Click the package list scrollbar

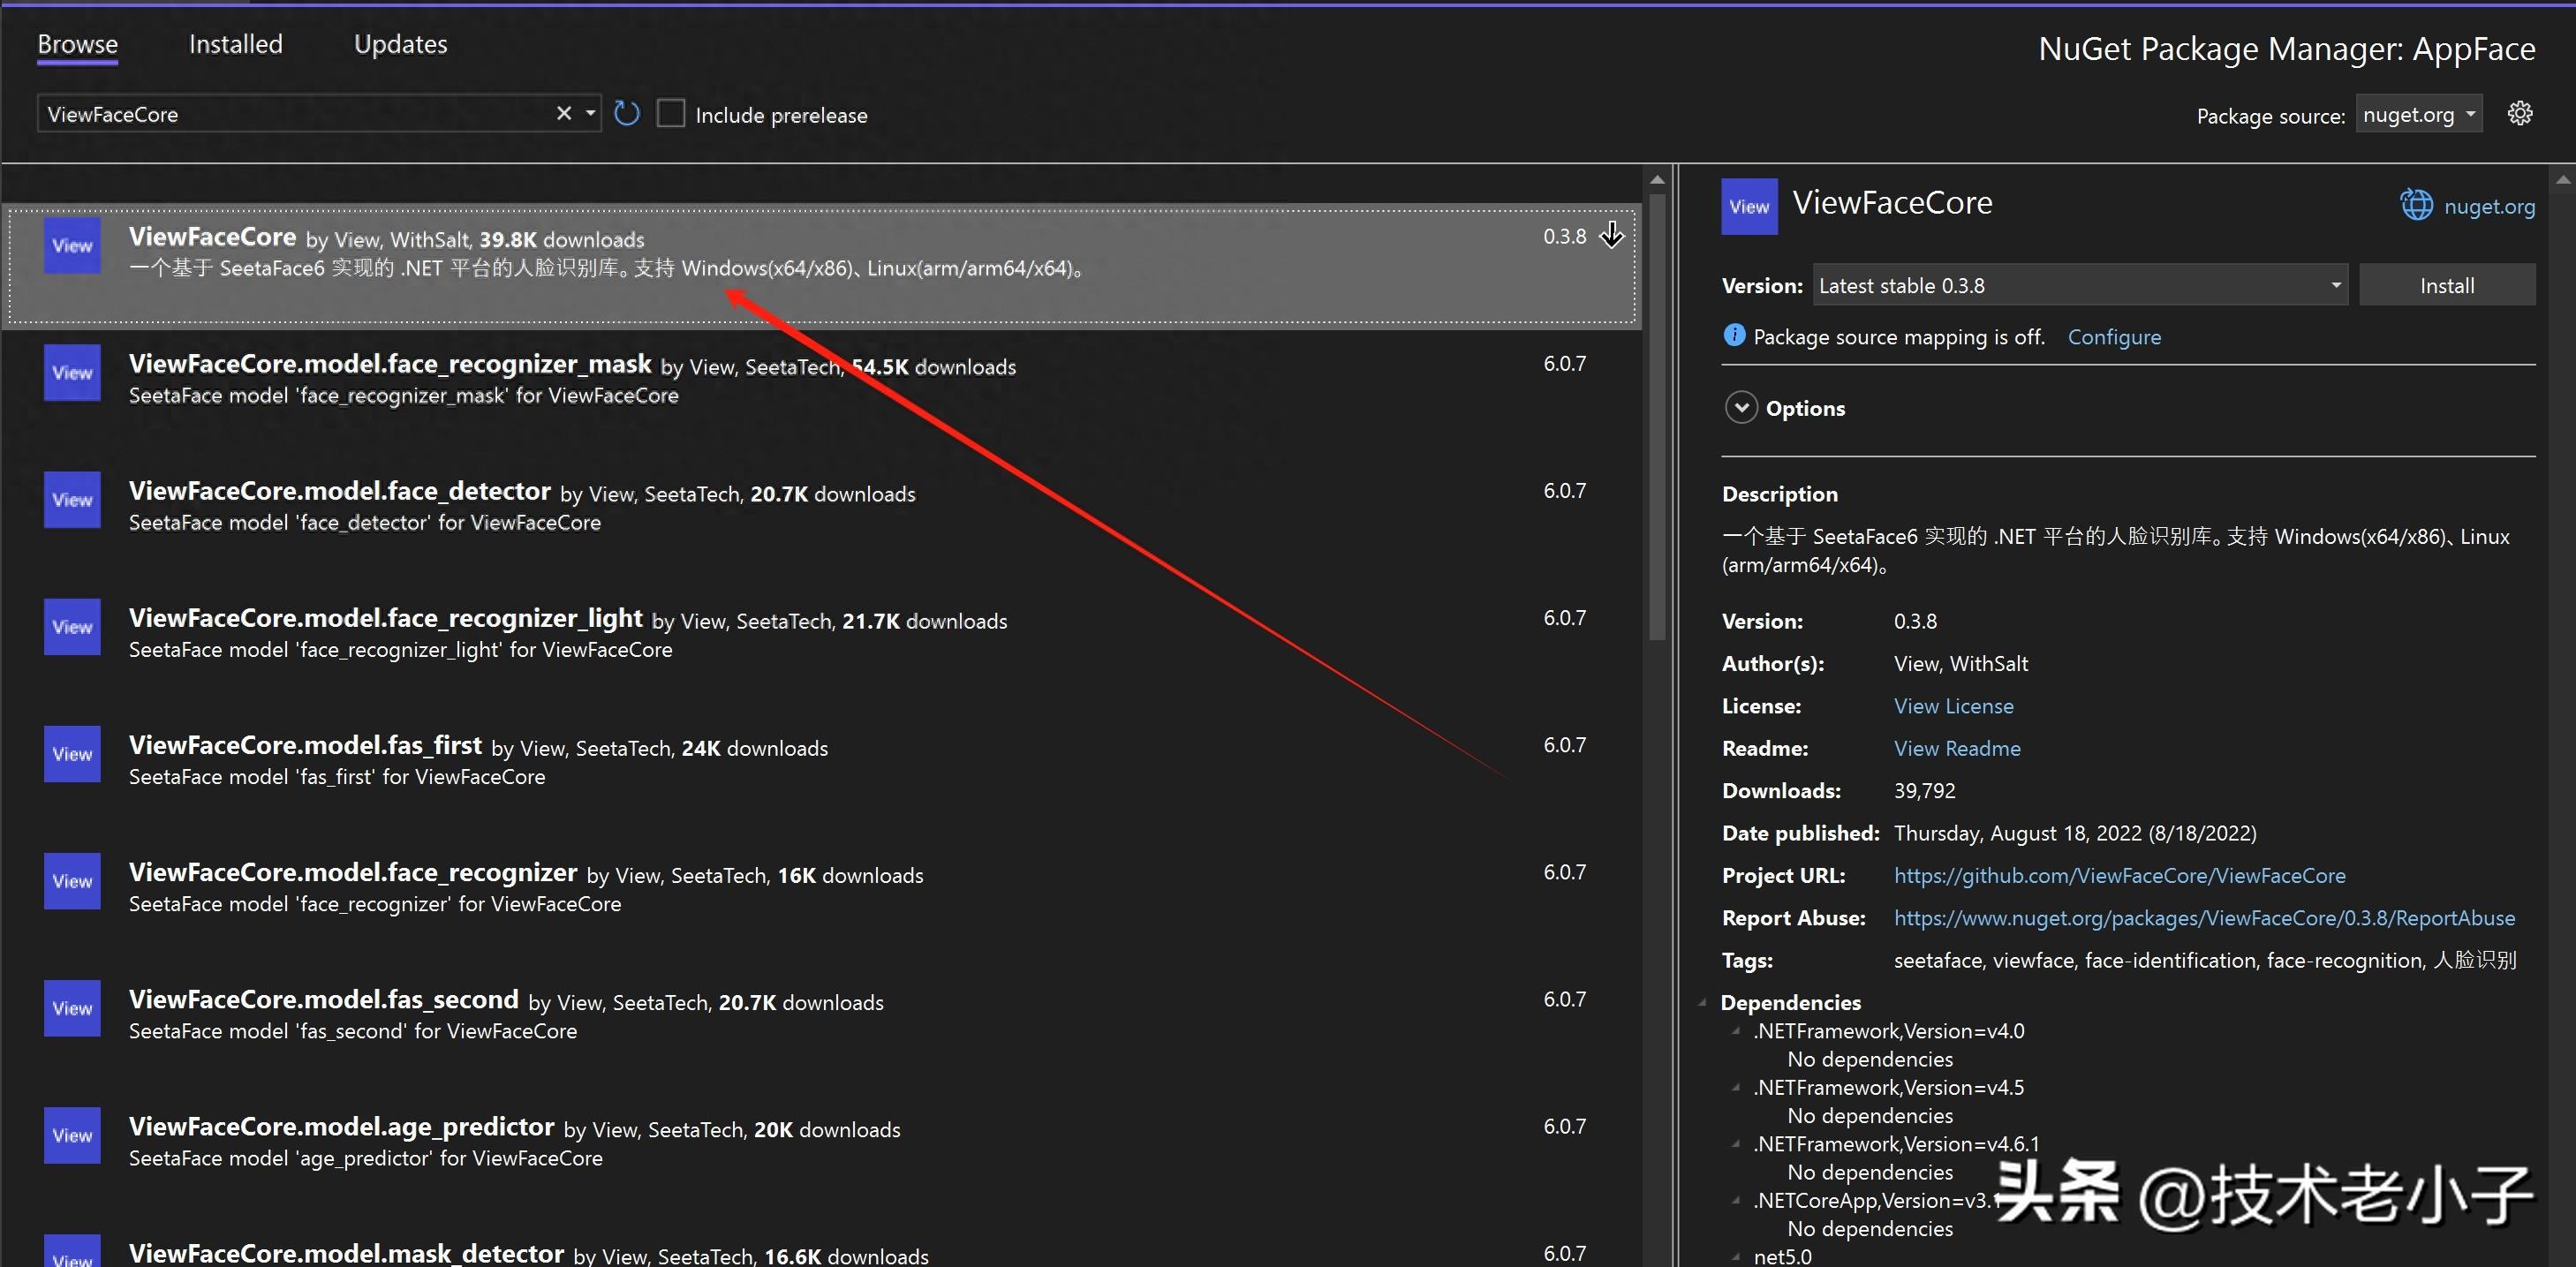coord(1657,415)
